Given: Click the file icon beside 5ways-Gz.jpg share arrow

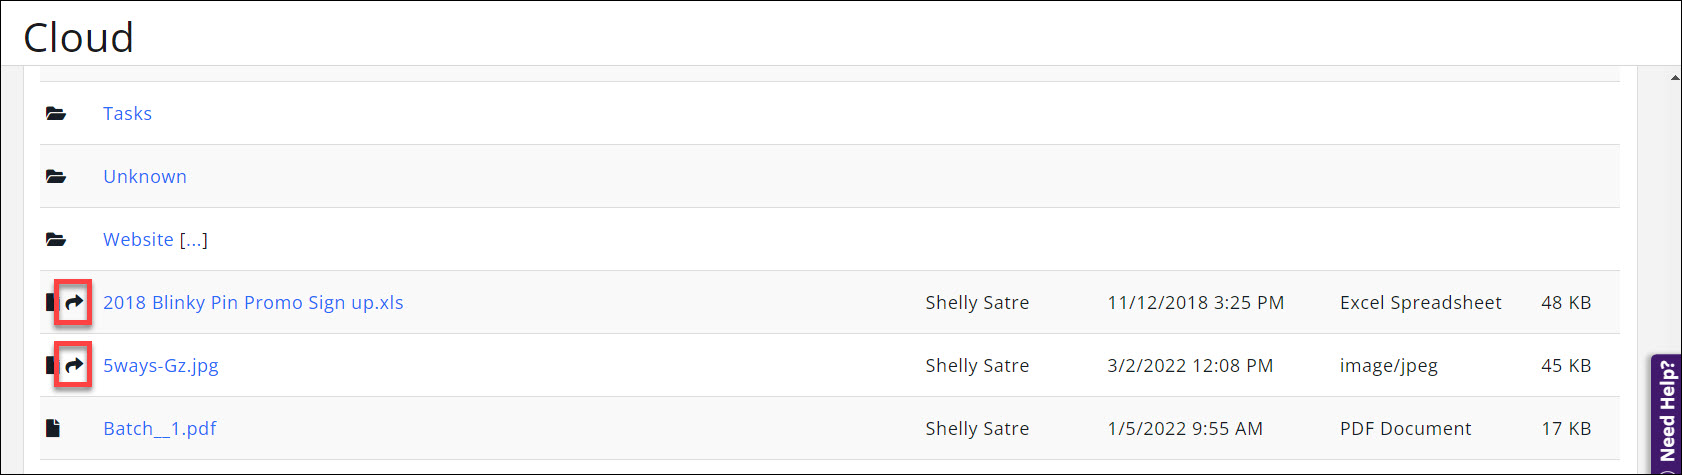Looking at the screenshot, I should click(x=50, y=365).
